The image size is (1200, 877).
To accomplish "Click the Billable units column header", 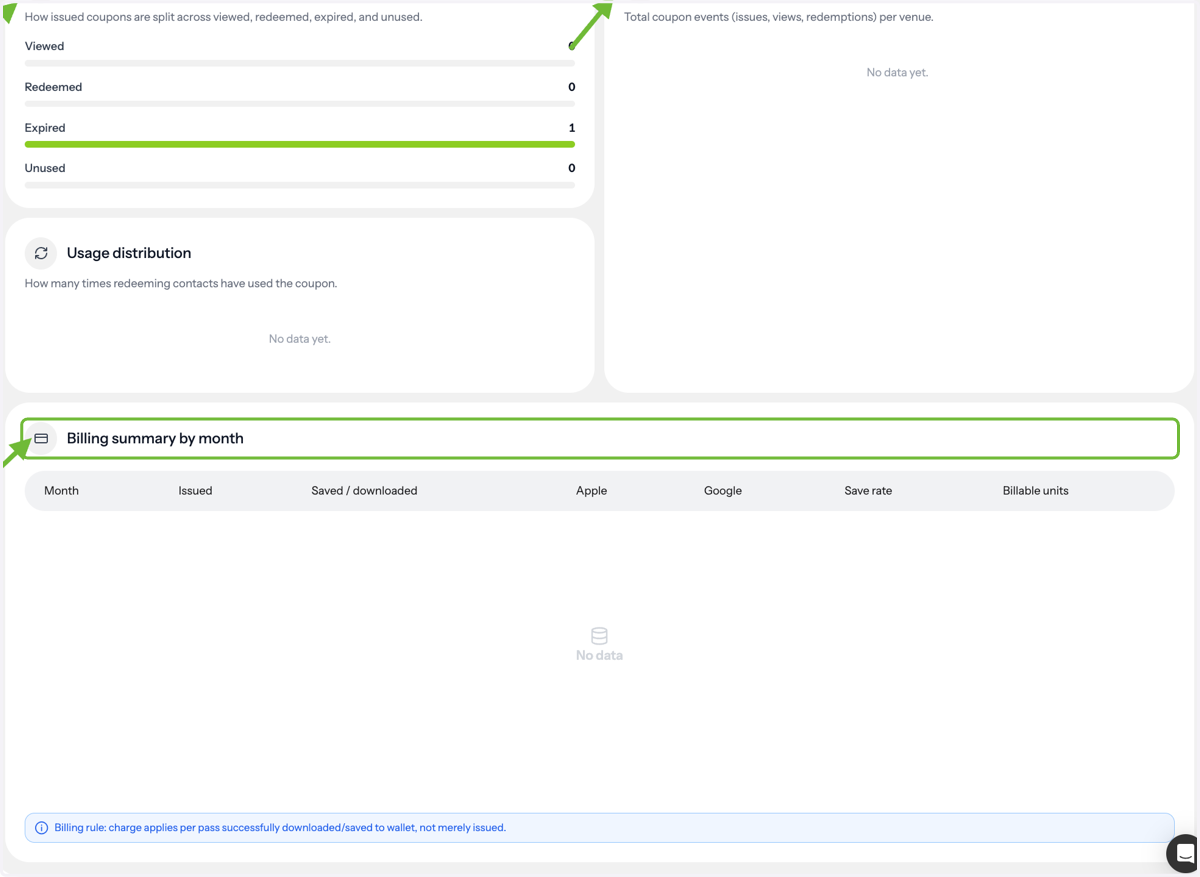I will [x=1035, y=491].
